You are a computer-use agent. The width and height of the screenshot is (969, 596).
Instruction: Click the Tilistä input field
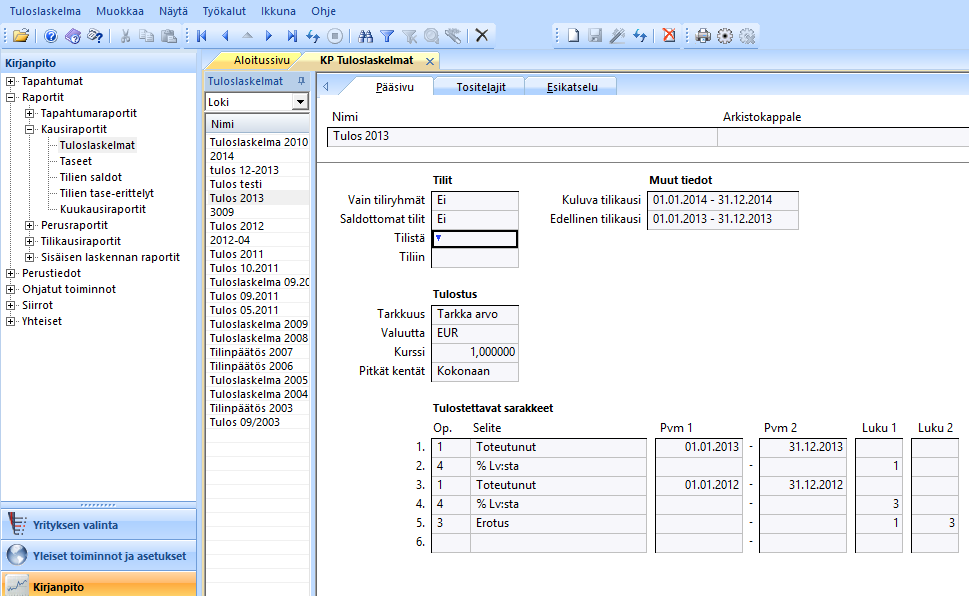pyautogui.click(x=475, y=239)
